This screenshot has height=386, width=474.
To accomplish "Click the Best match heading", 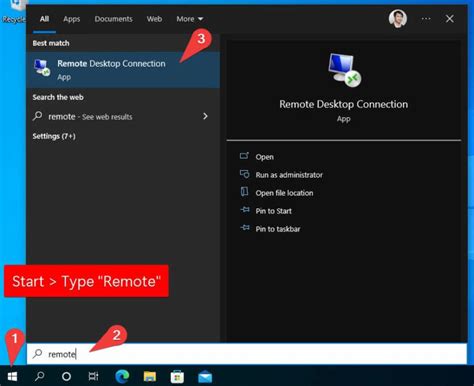I will click(51, 43).
